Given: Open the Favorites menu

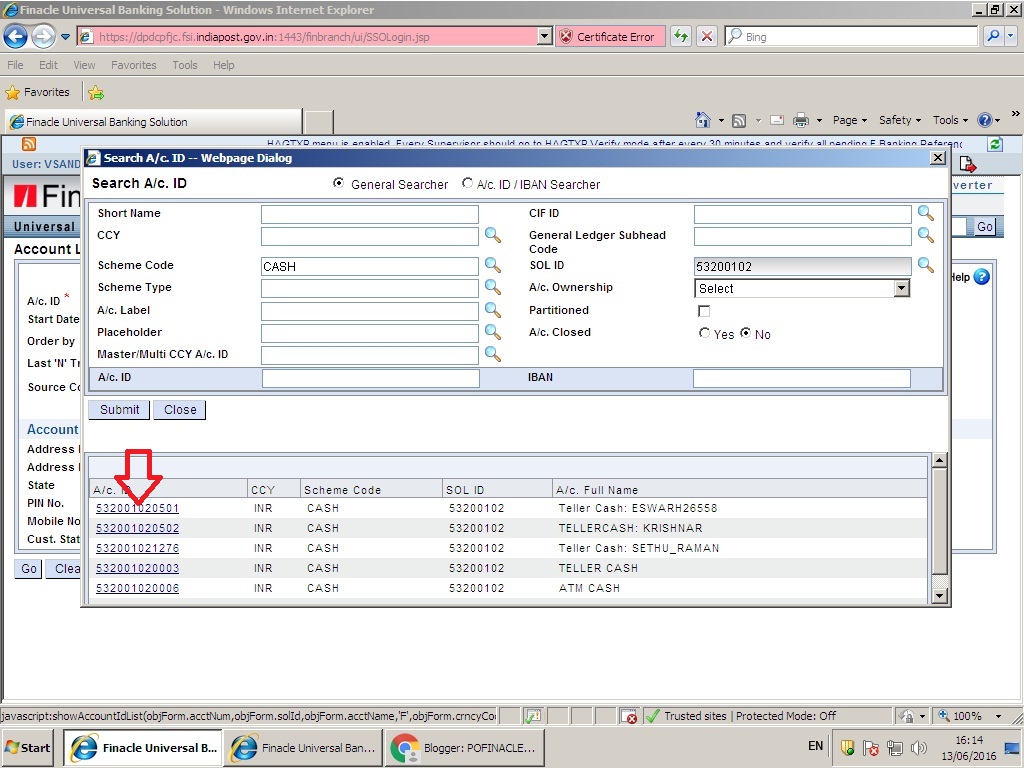Looking at the screenshot, I should (133, 64).
